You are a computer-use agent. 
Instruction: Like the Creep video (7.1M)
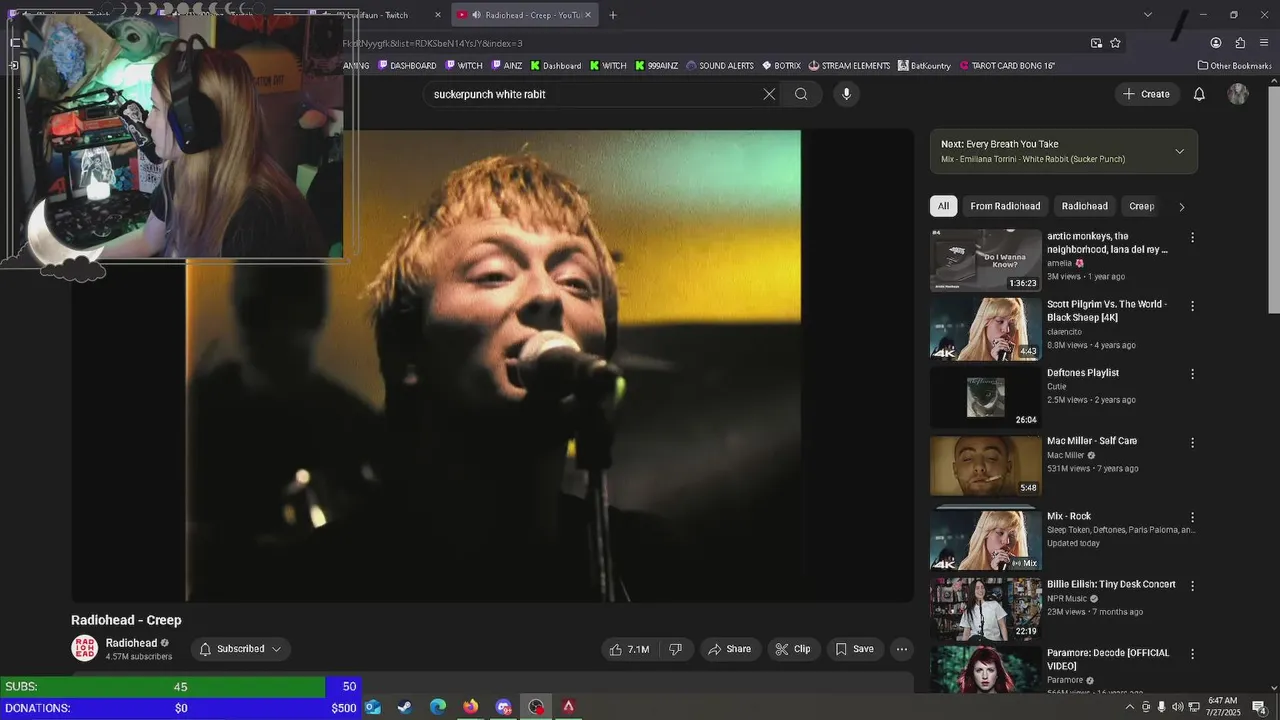(629, 649)
